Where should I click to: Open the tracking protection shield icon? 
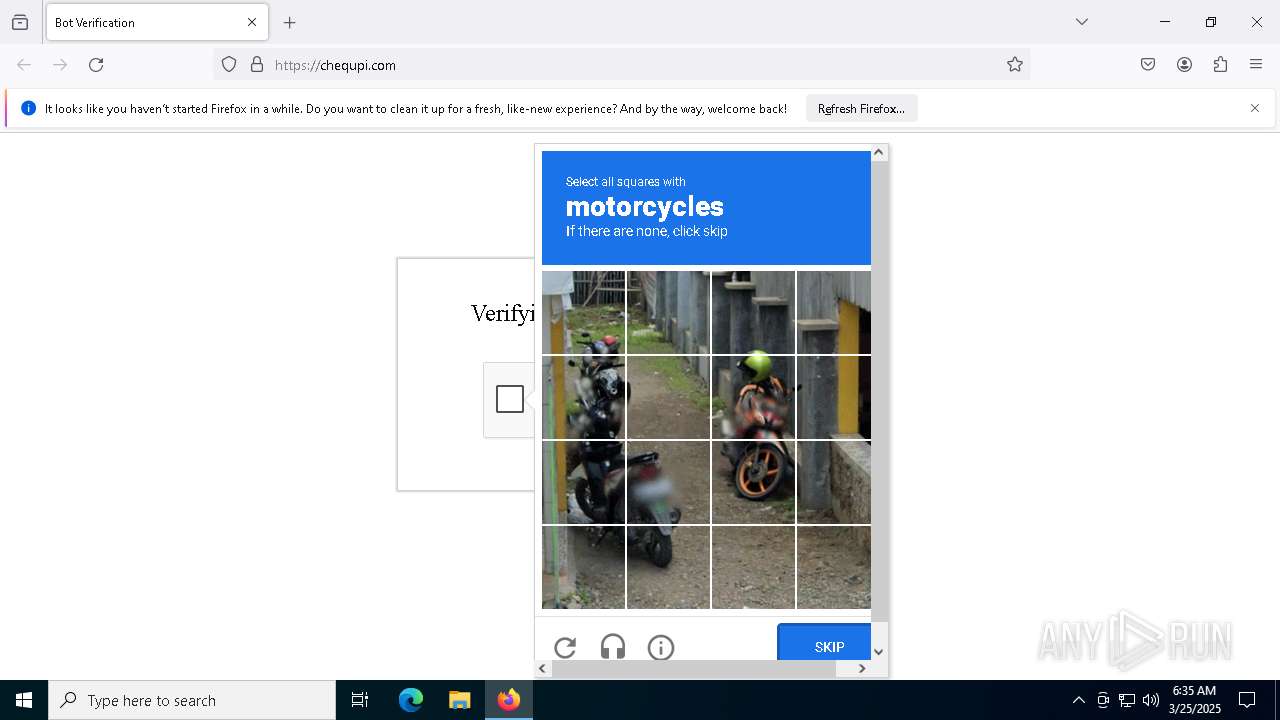pos(229,65)
